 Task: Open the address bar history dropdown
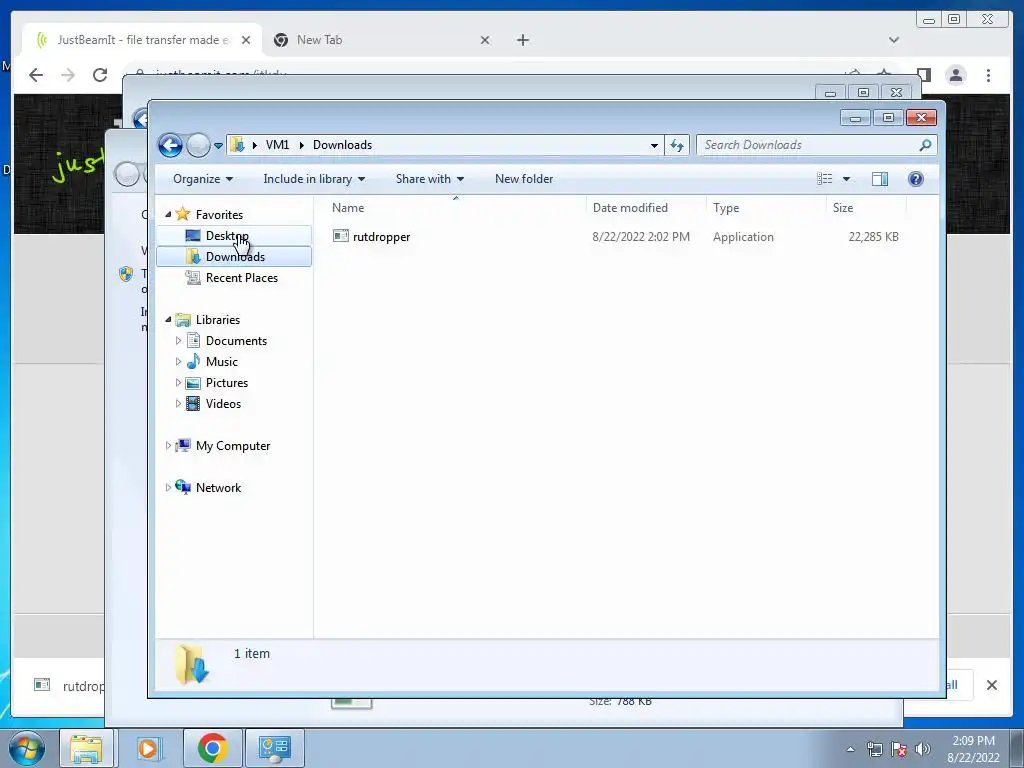(x=654, y=146)
